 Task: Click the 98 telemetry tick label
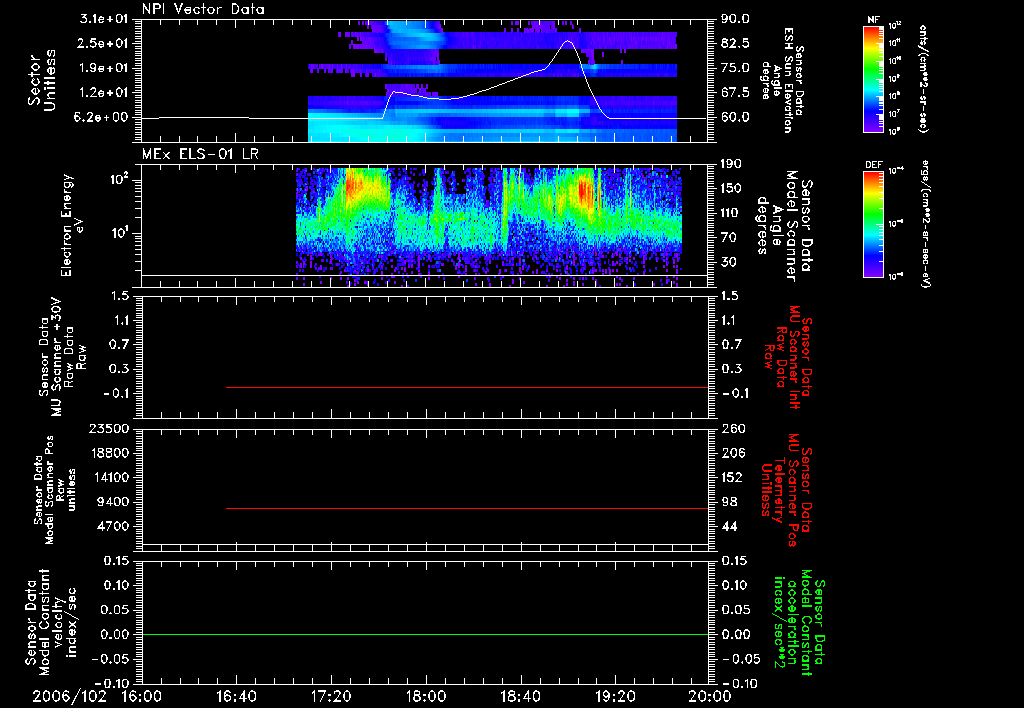tap(729, 502)
